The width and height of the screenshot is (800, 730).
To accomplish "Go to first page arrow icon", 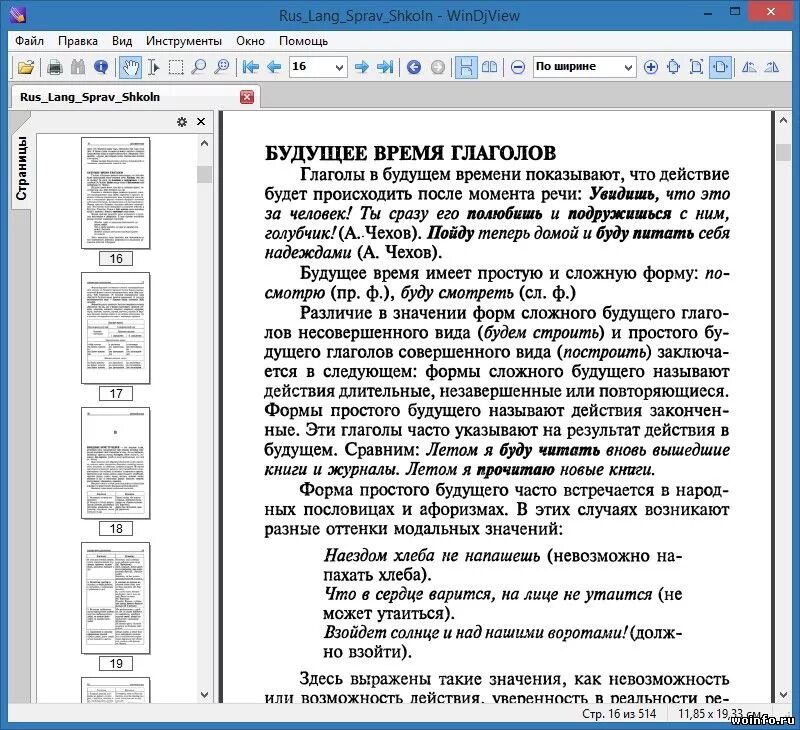I will [x=251, y=67].
